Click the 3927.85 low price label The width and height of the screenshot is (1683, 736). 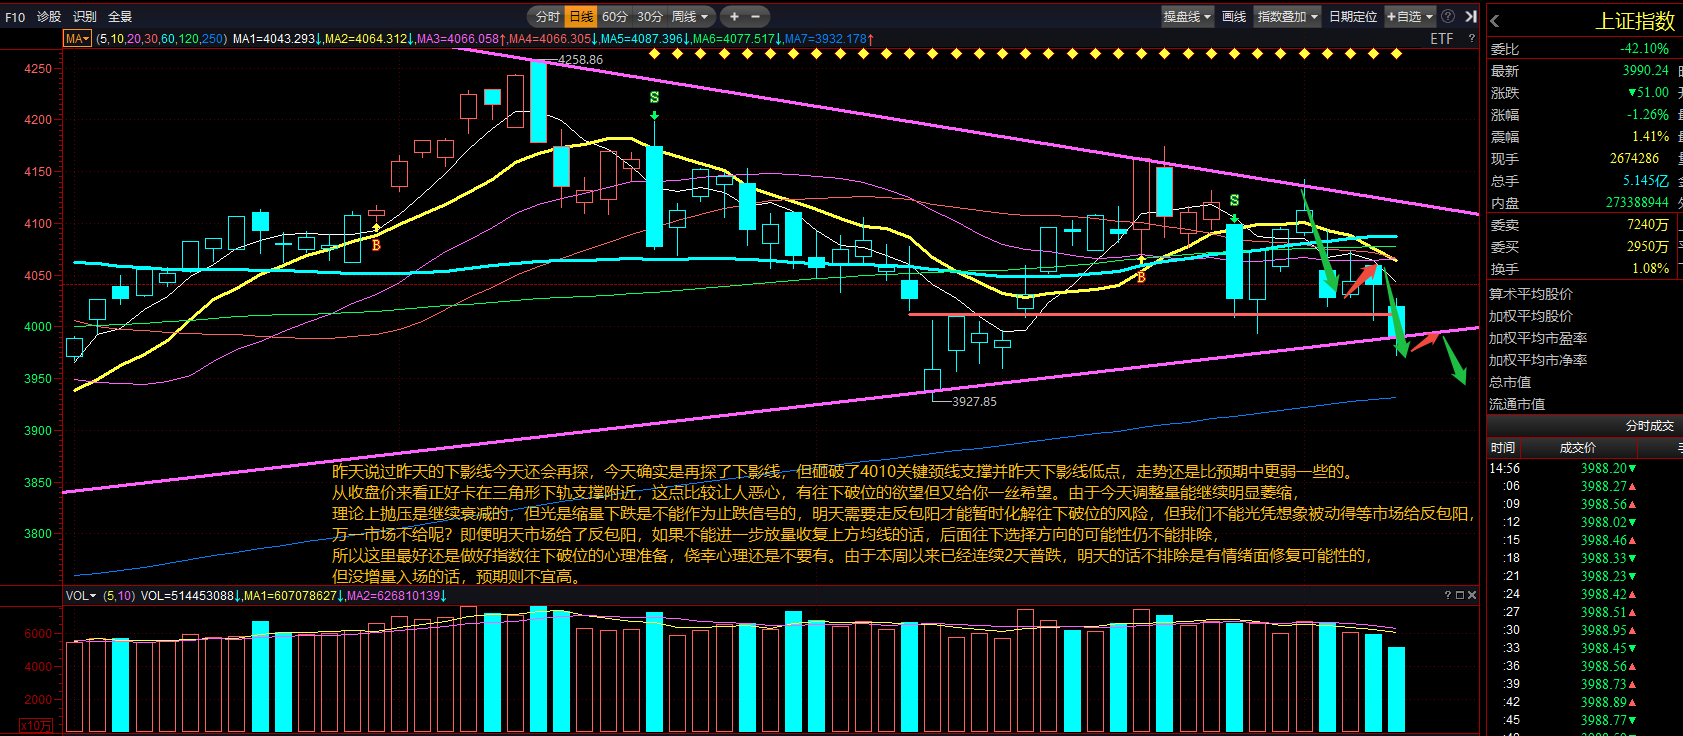(974, 402)
